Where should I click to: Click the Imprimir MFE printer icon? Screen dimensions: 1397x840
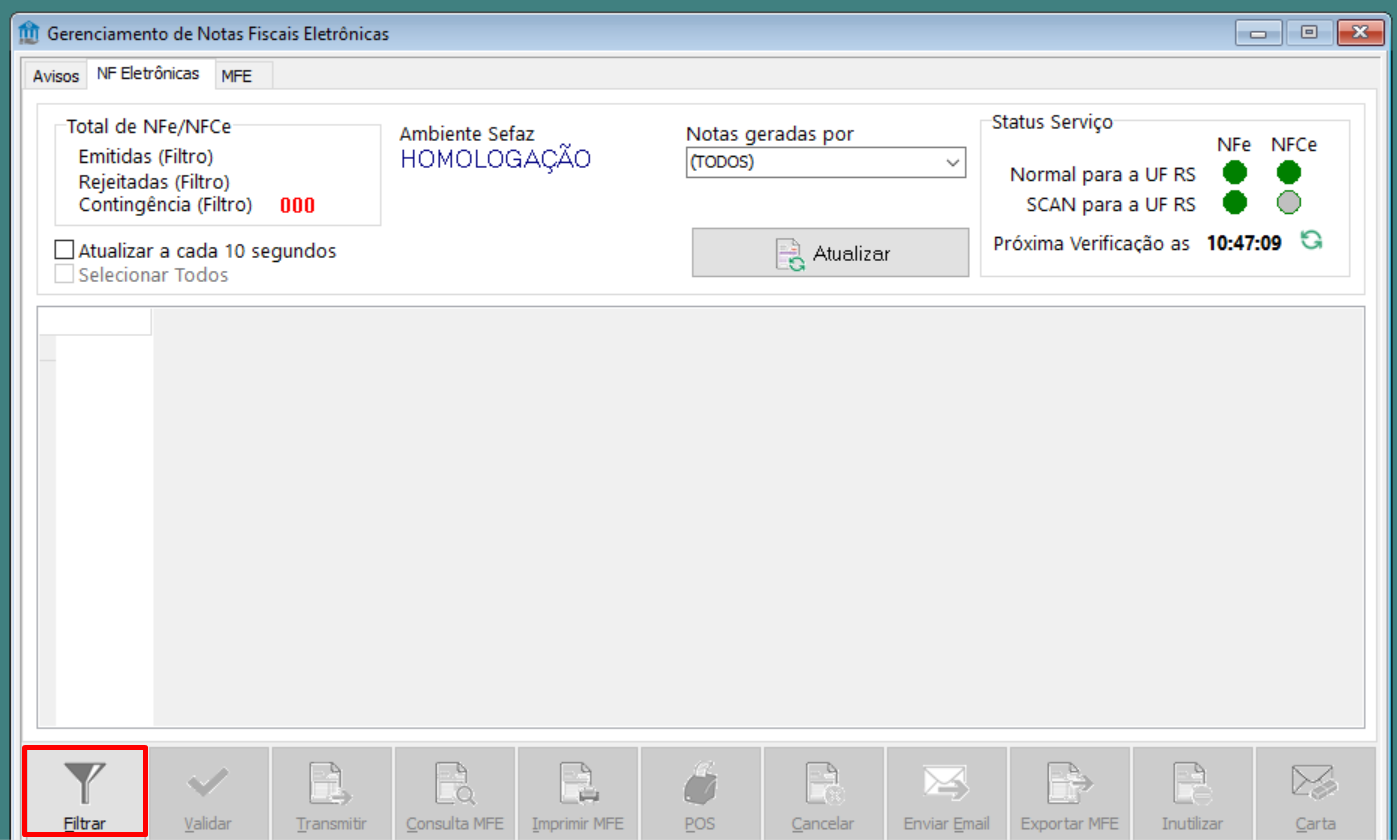pos(578,785)
